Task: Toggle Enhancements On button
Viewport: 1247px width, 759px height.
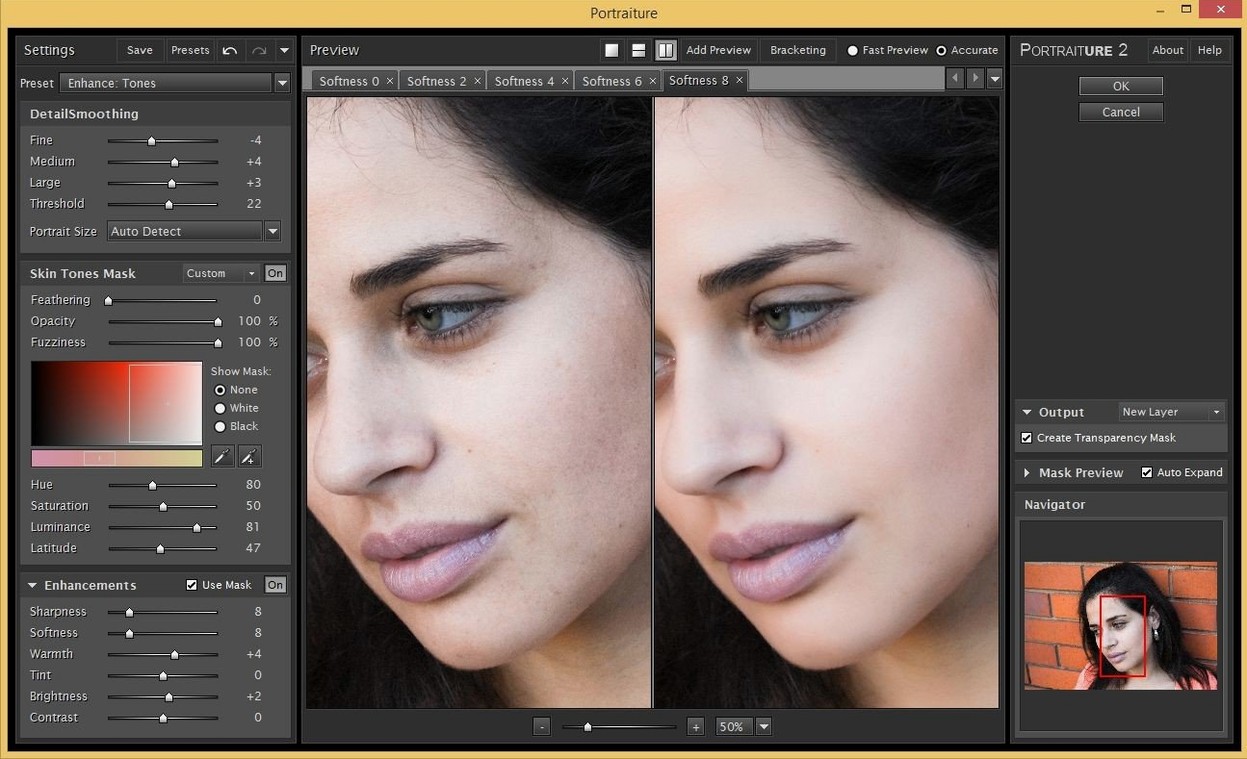Action: (x=275, y=585)
